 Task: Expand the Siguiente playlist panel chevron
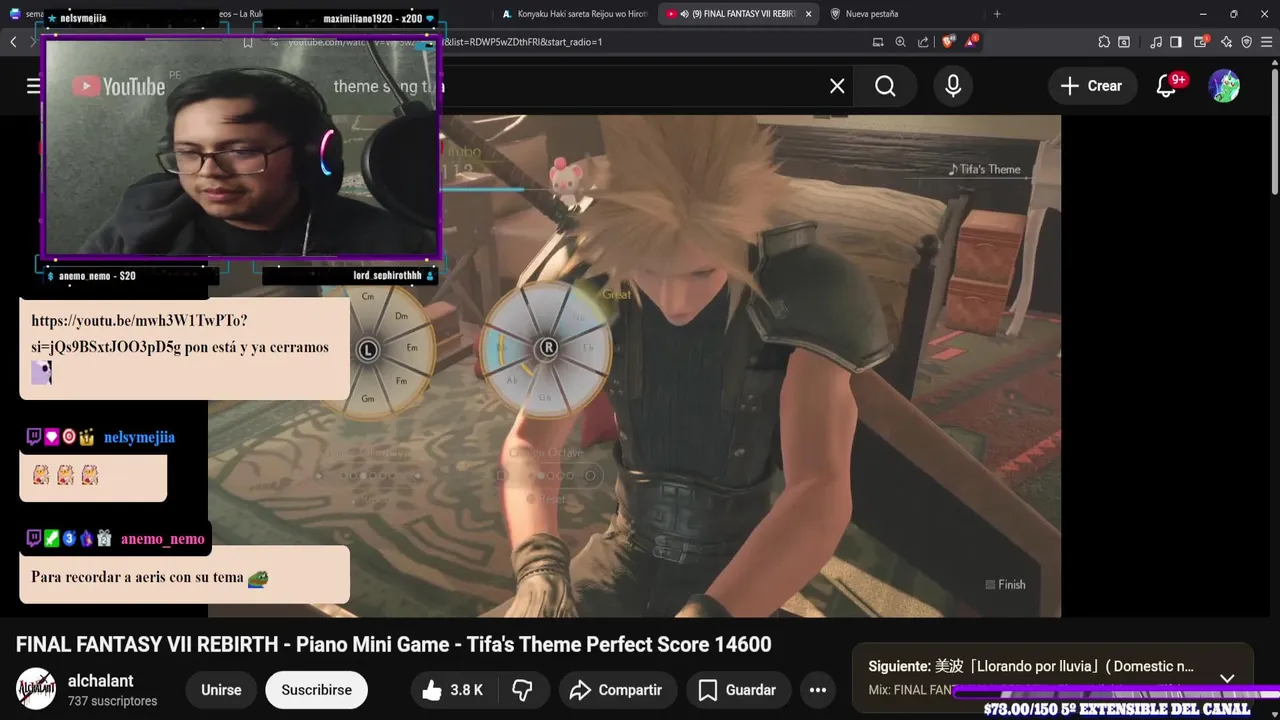pyautogui.click(x=1227, y=678)
